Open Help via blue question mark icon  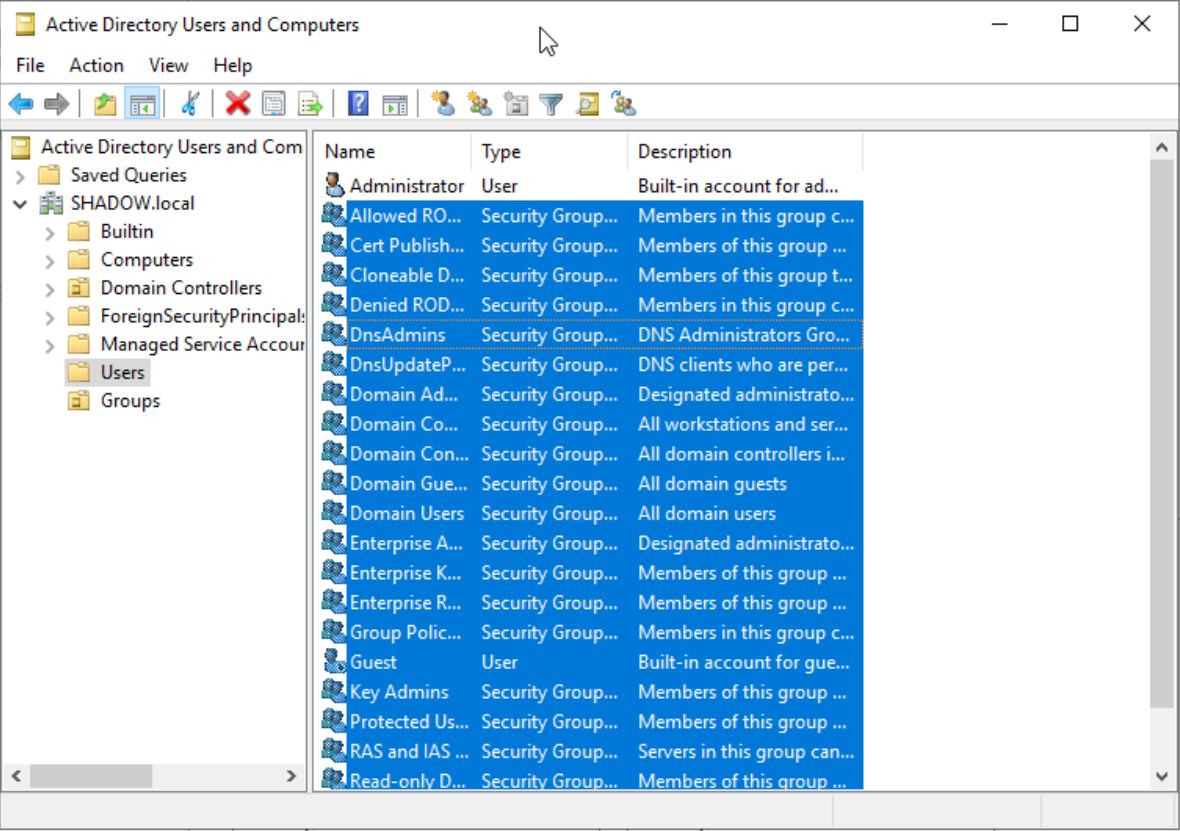[x=358, y=104]
